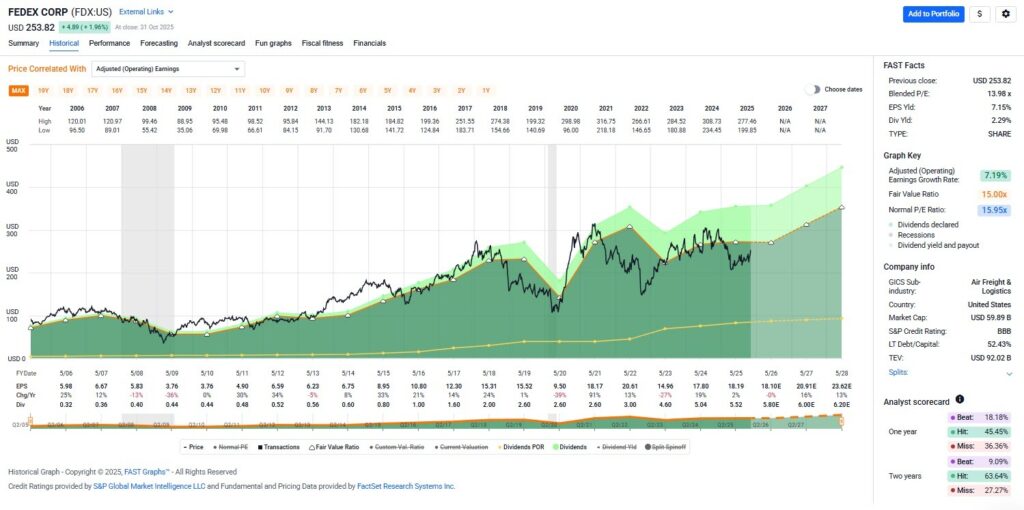Viewport: 1024px width, 510px height.
Task: Enable the Choose dates switch
Action: pyautogui.click(x=813, y=89)
